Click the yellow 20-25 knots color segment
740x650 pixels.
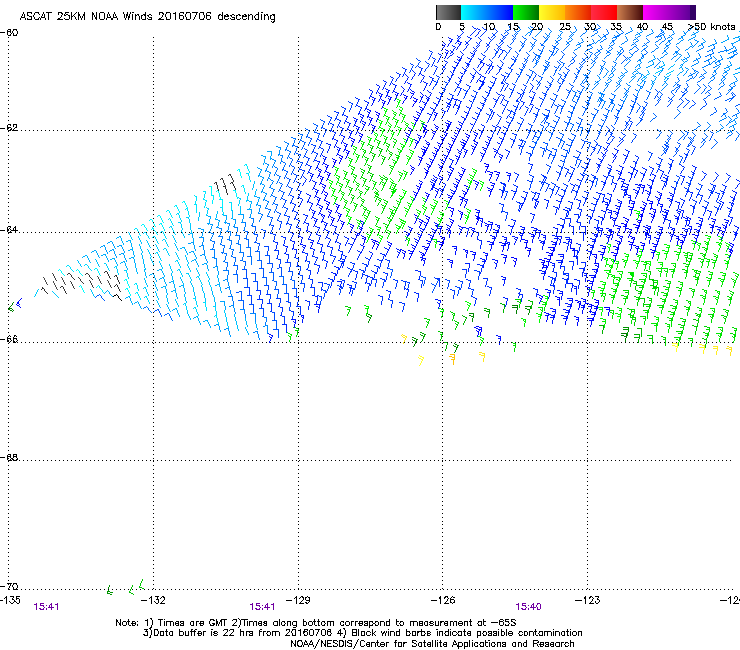click(552, 12)
